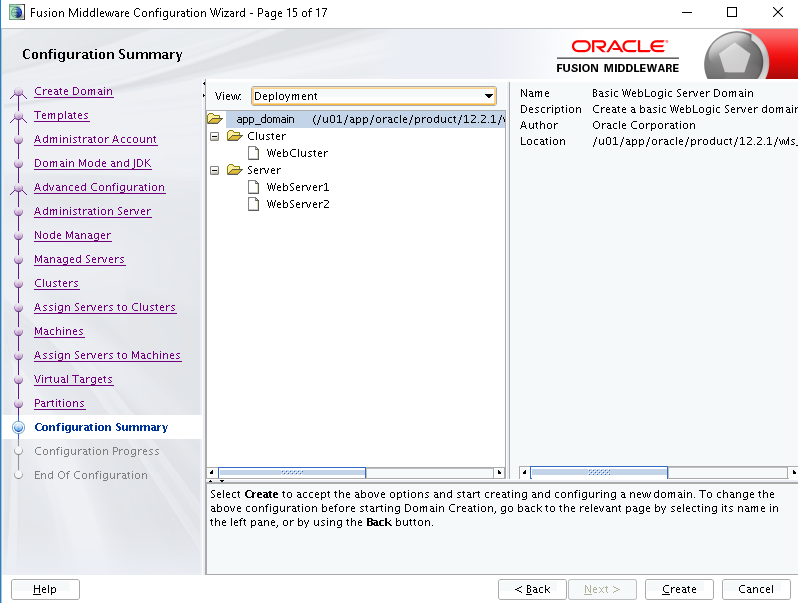Maximize the wizard window
Screen dimensions: 798x603
(732, 12)
